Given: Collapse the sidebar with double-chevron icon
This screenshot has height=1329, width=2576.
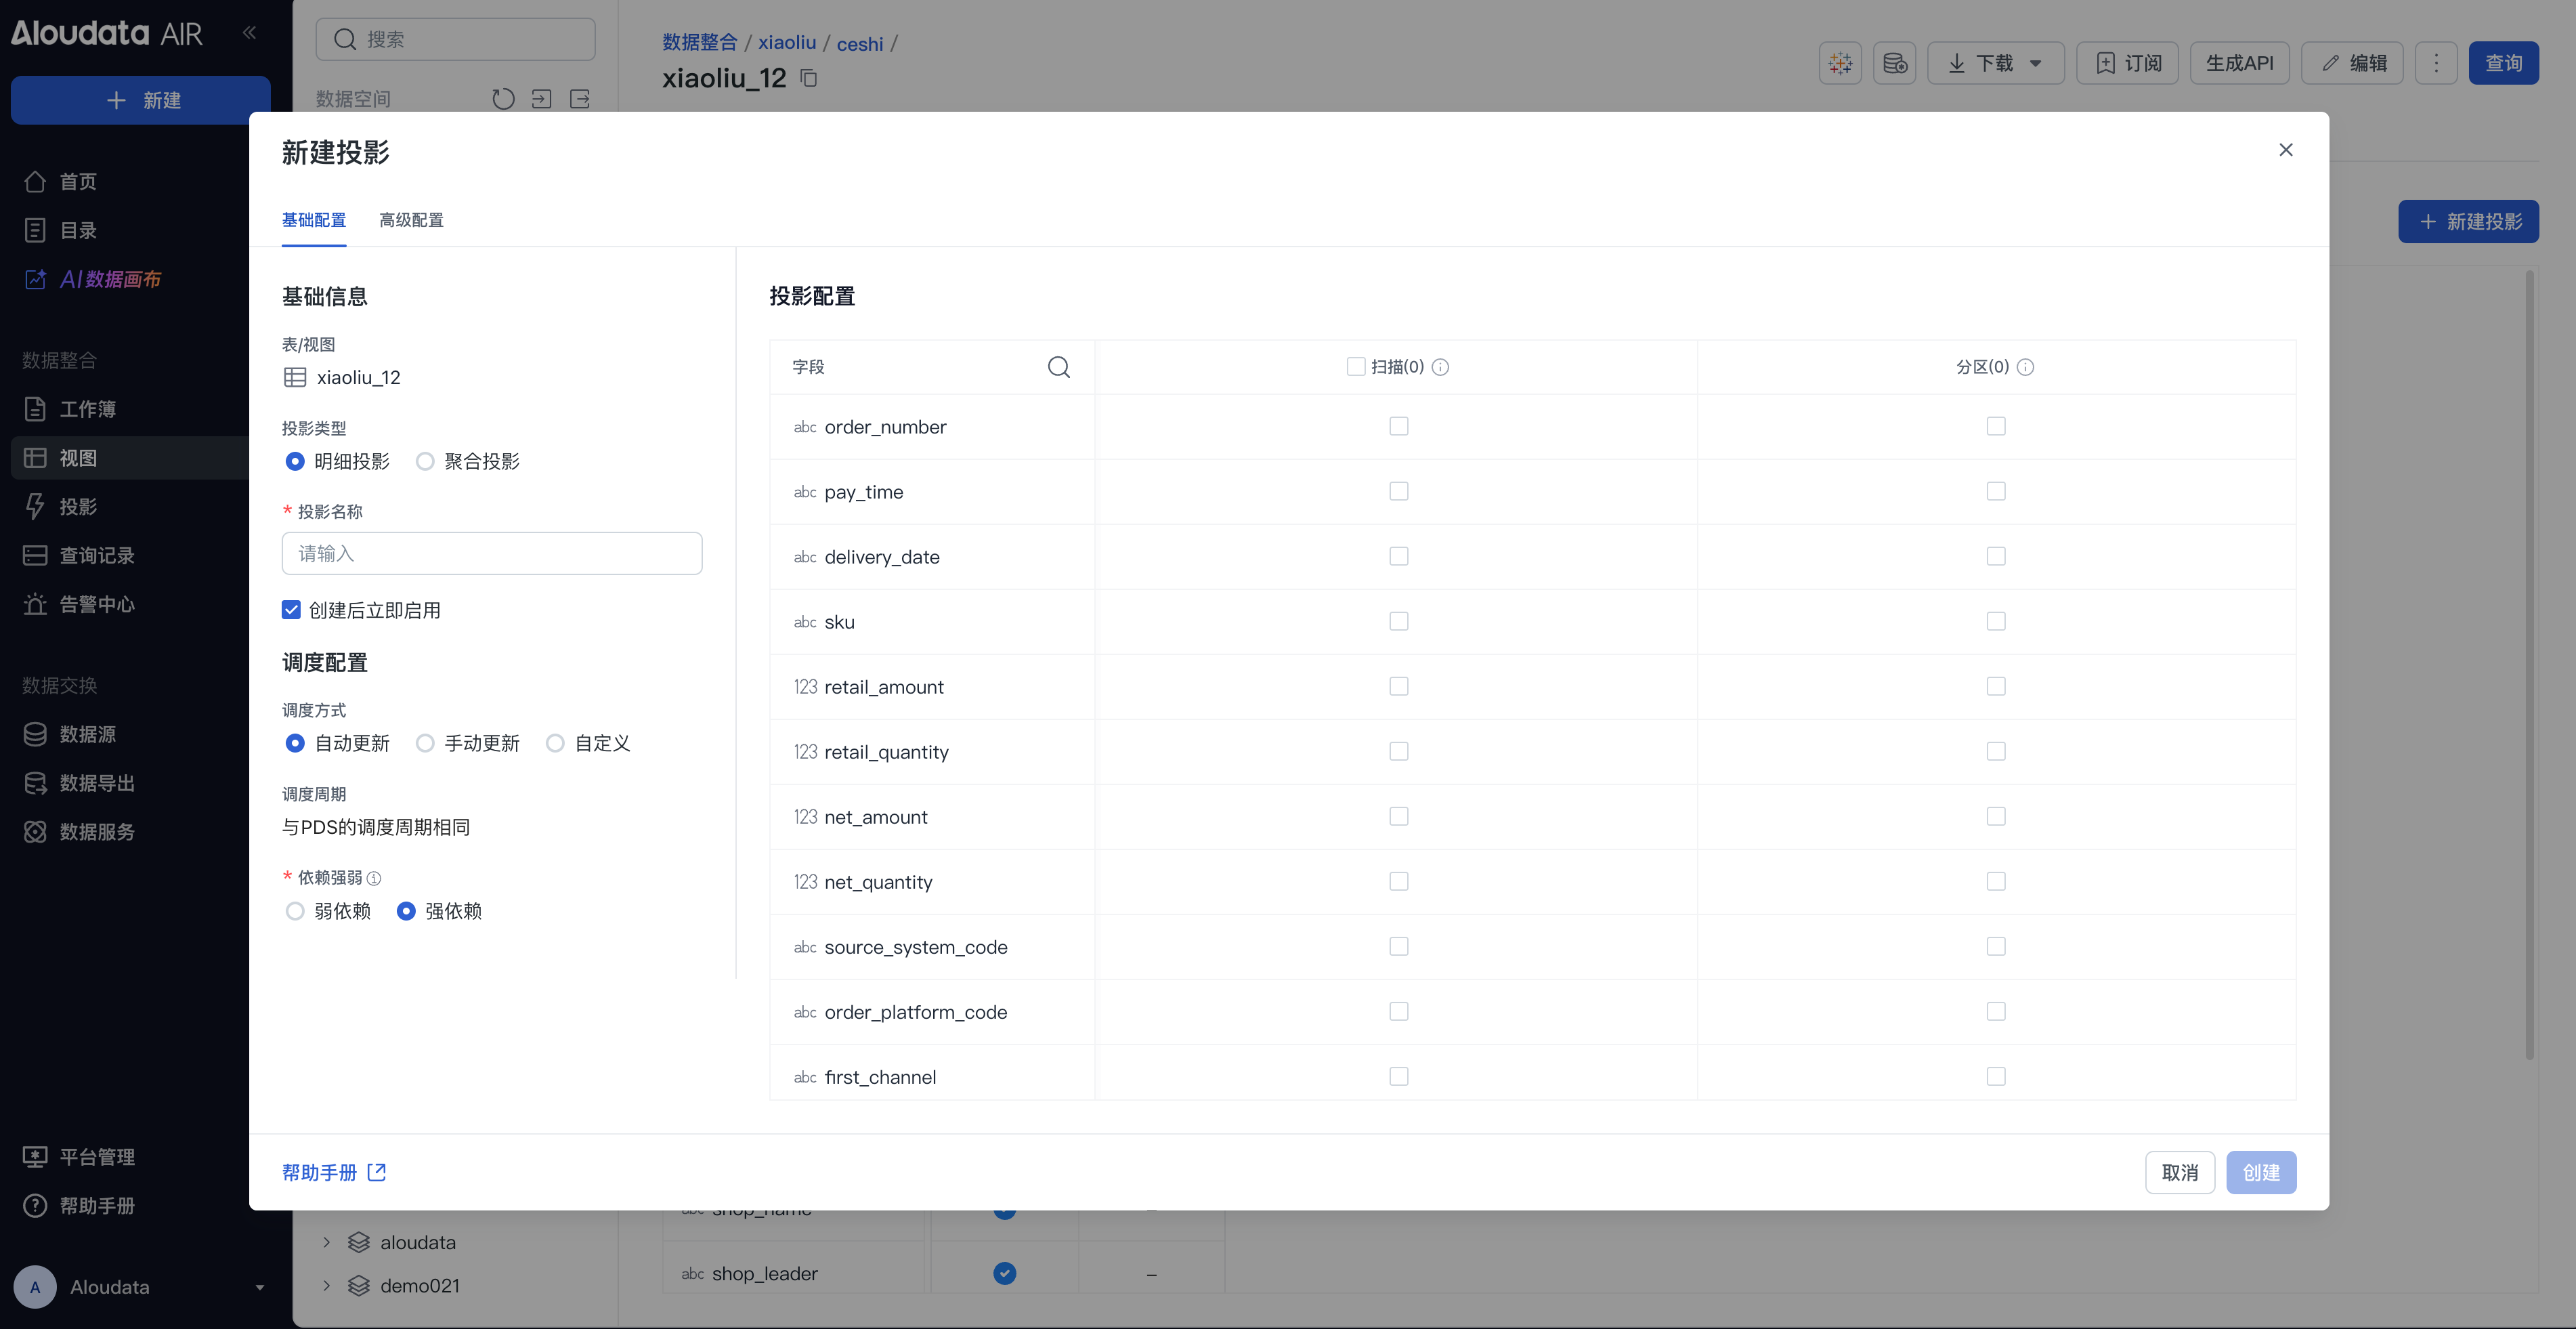Looking at the screenshot, I should 249,33.
